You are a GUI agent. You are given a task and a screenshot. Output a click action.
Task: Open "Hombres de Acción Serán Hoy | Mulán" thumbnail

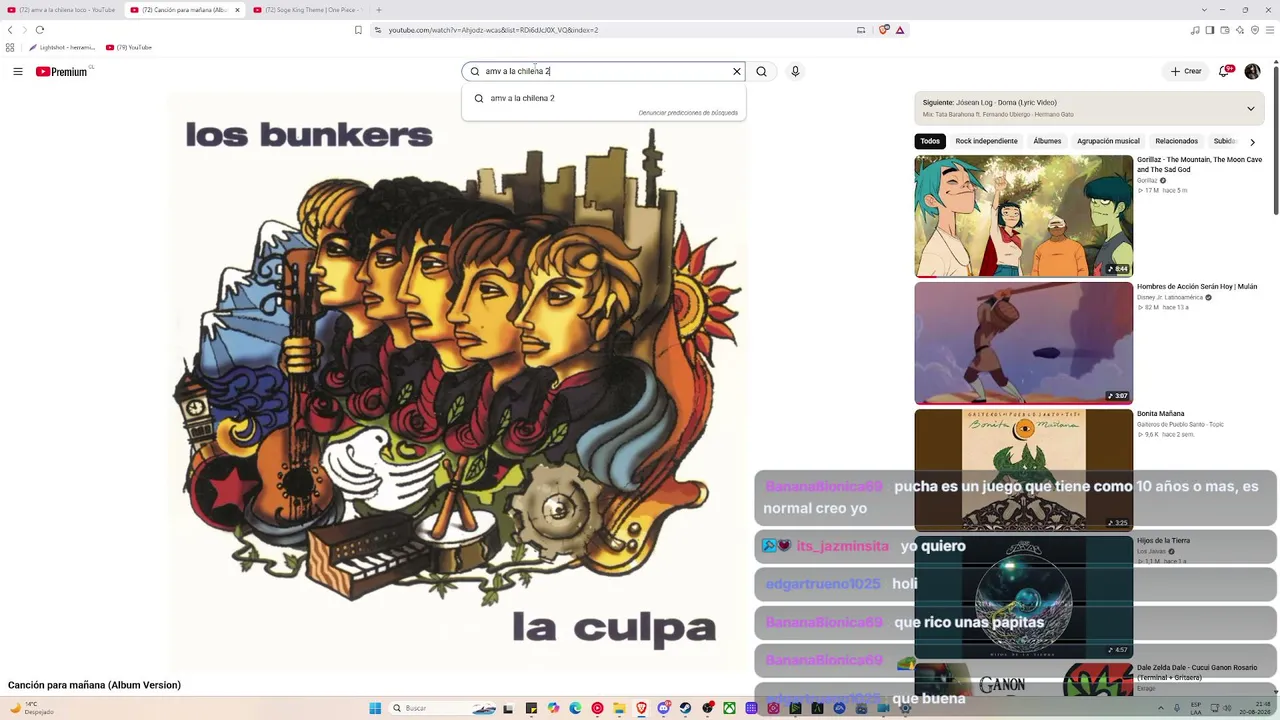[x=1024, y=343]
